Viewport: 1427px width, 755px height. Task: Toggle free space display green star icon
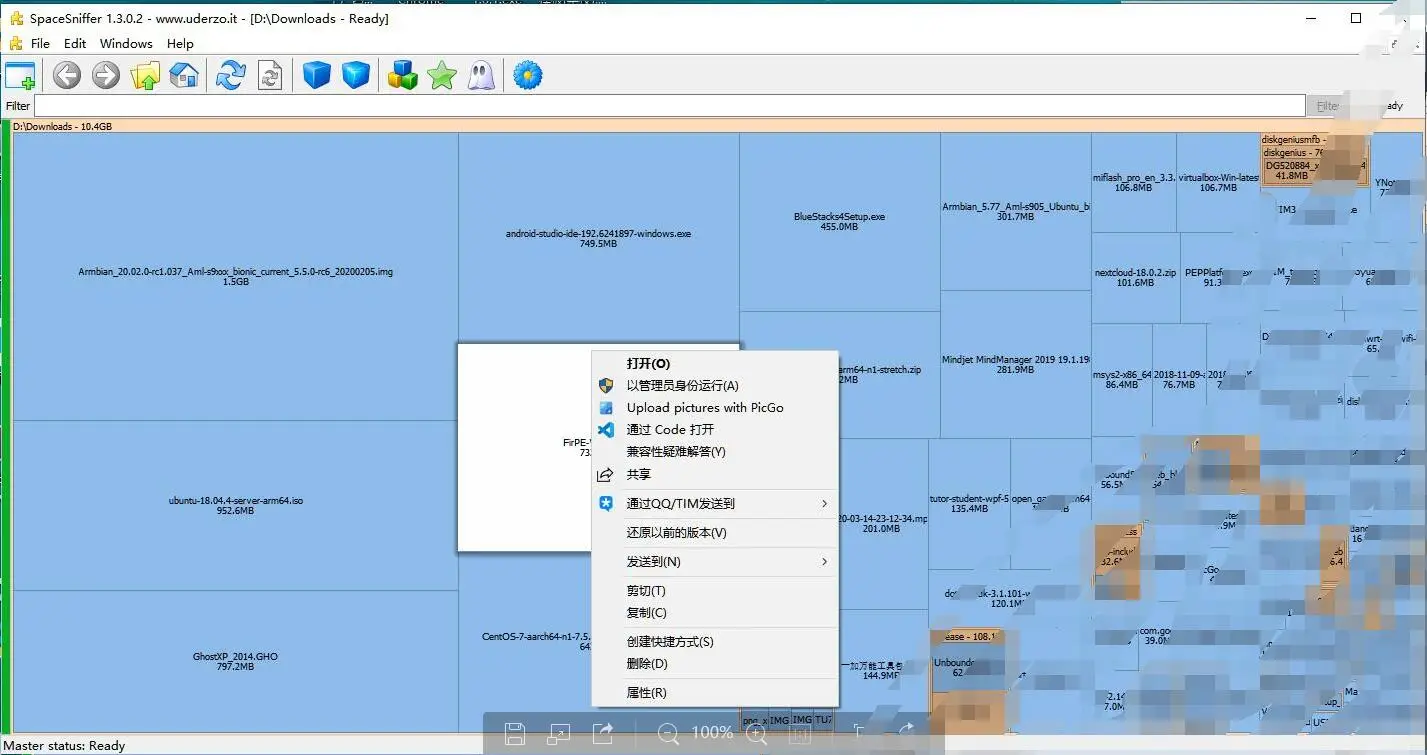(442, 75)
